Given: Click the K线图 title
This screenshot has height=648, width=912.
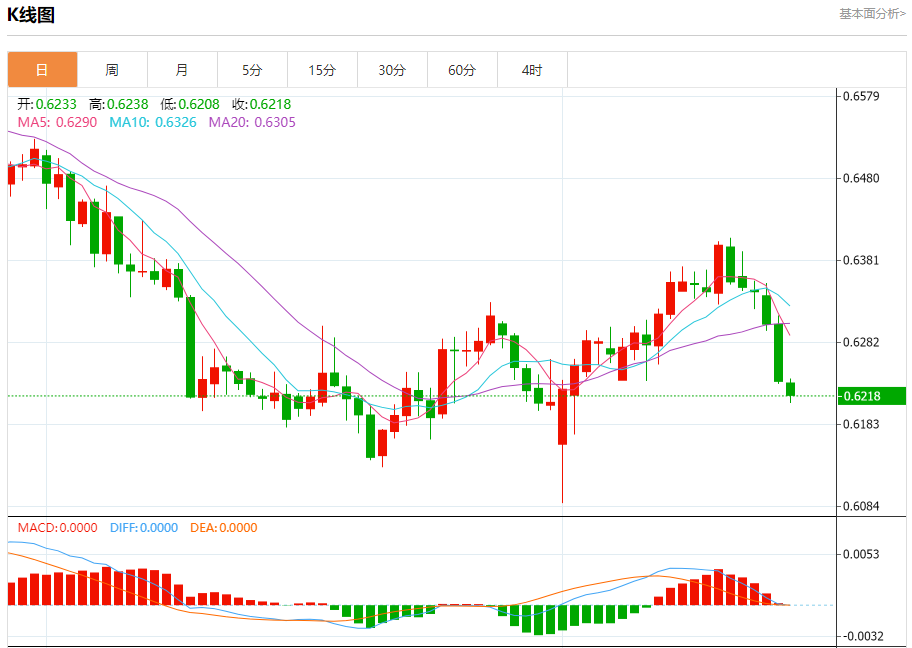Looking at the screenshot, I should tap(31, 15).
